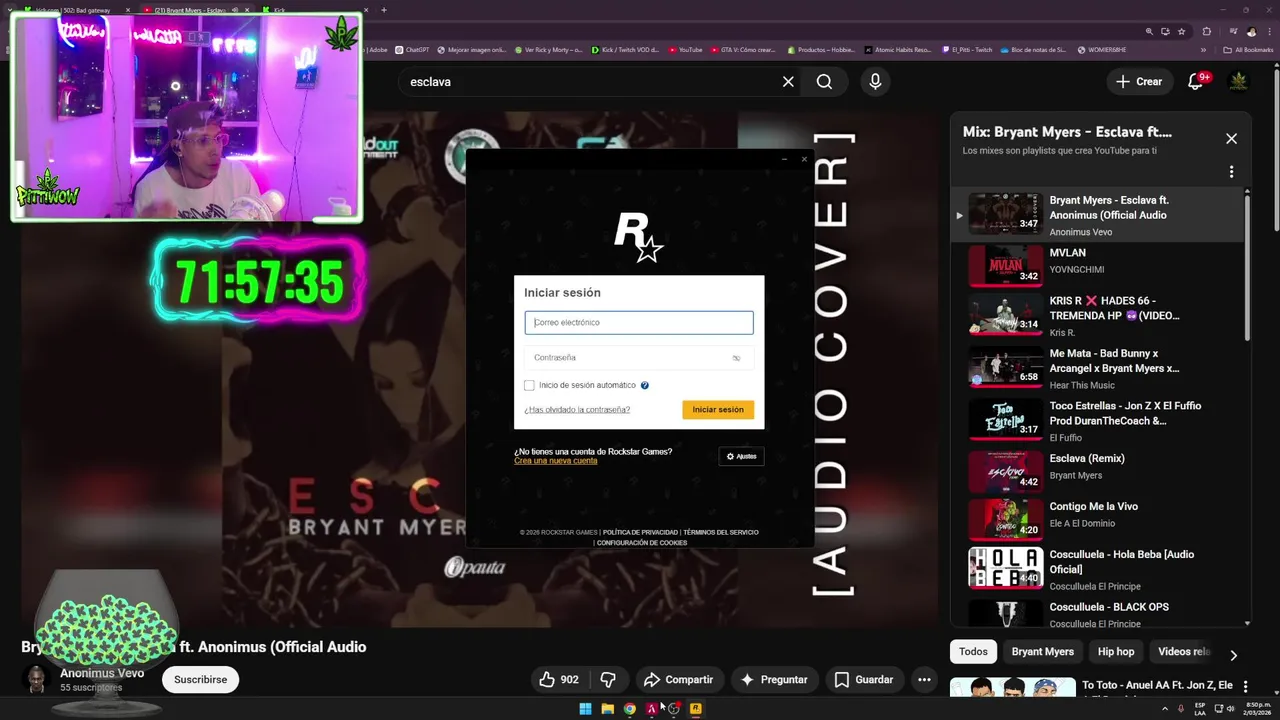Click the 'Guardar' save button

864,679
